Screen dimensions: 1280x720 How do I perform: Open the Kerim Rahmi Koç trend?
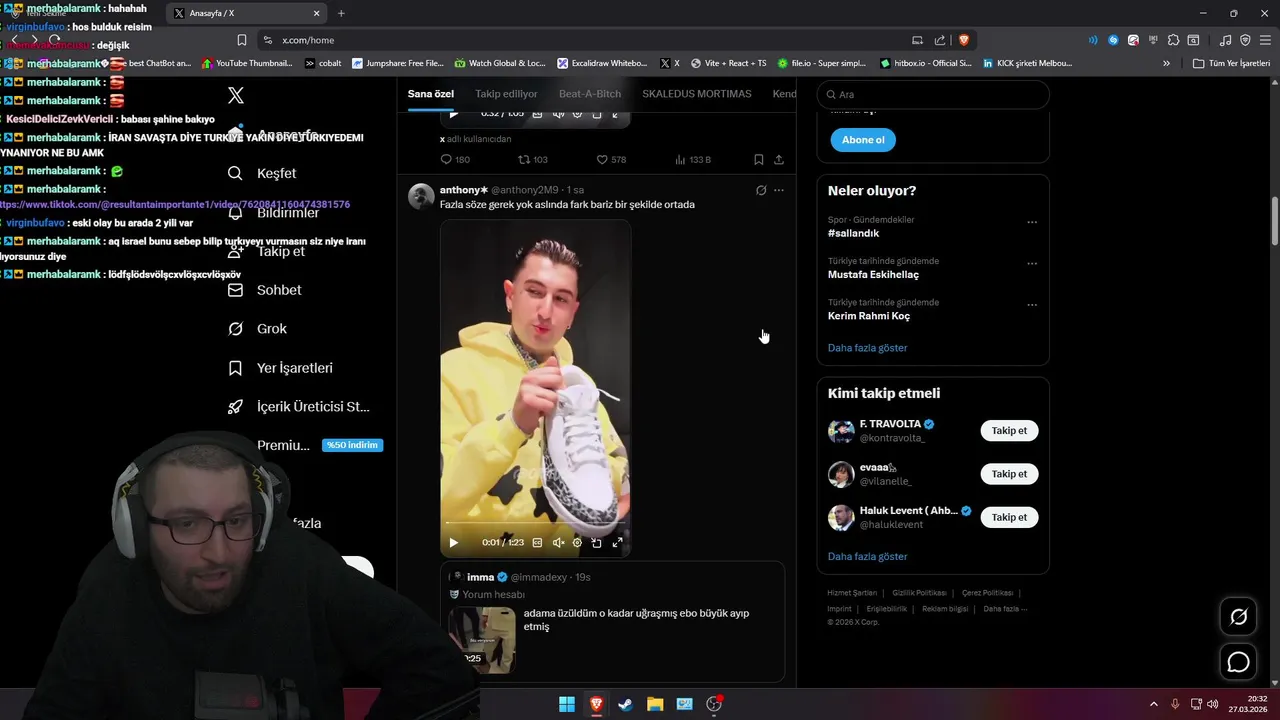pyautogui.click(x=869, y=316)
